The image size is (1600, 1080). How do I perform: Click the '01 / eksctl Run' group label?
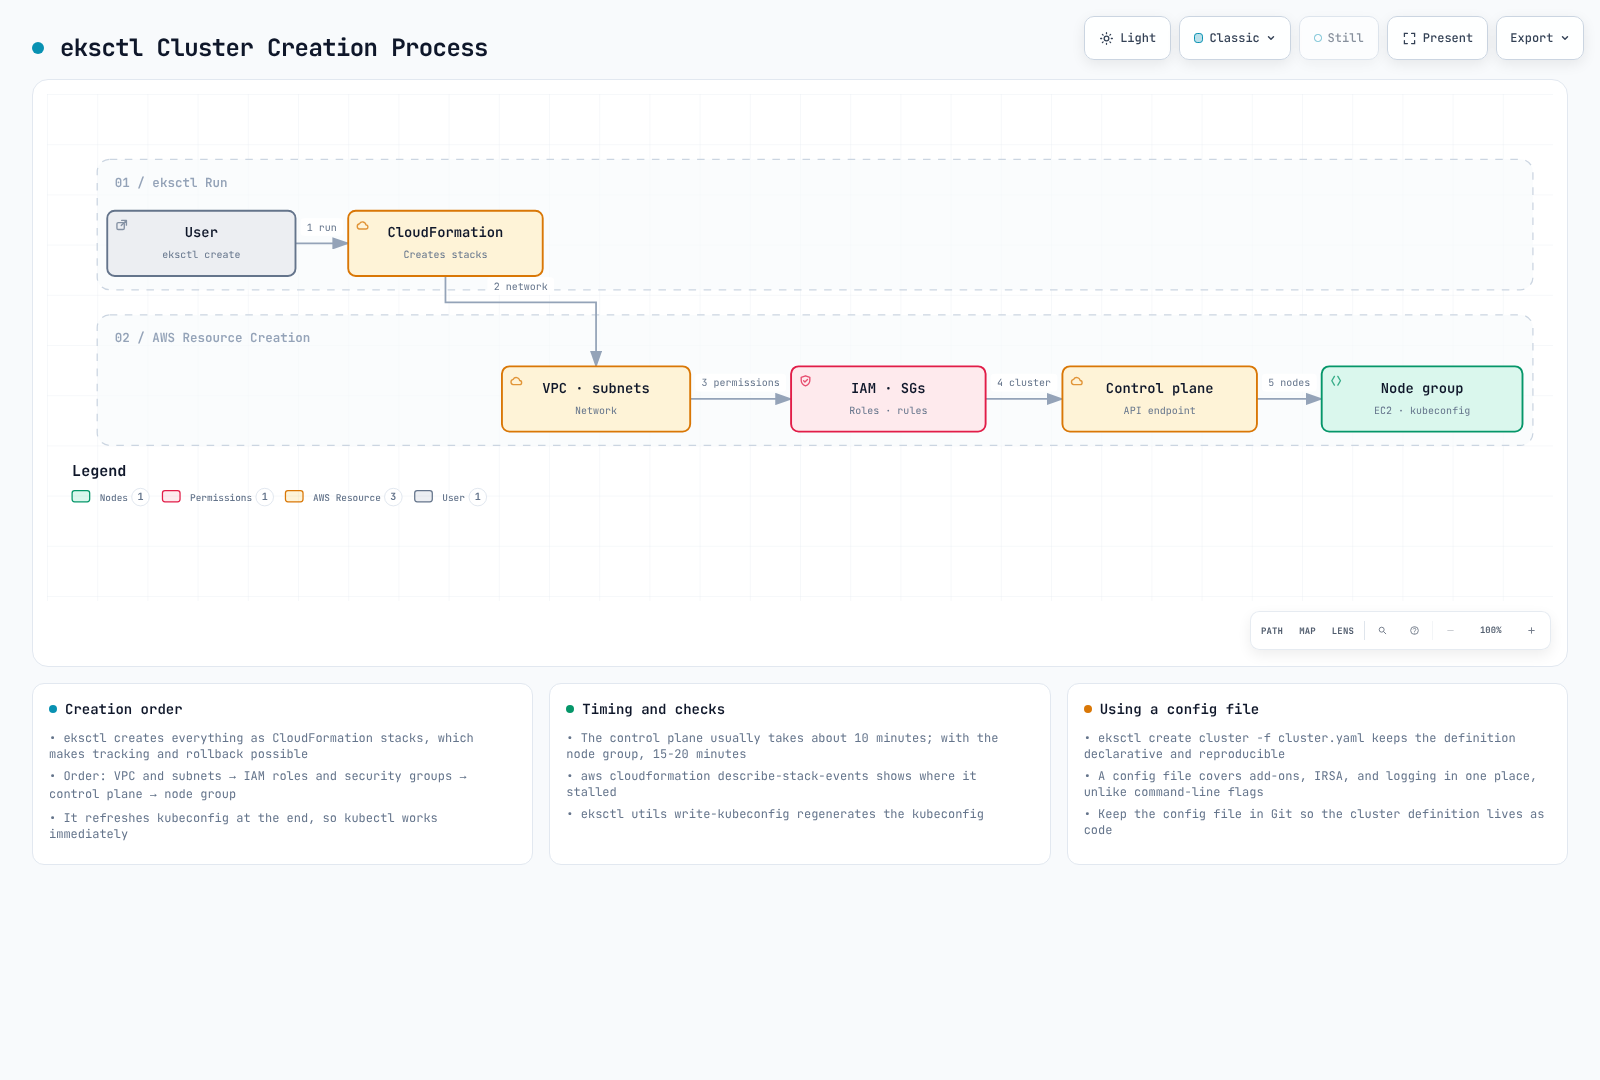click(x=171, y=183)
